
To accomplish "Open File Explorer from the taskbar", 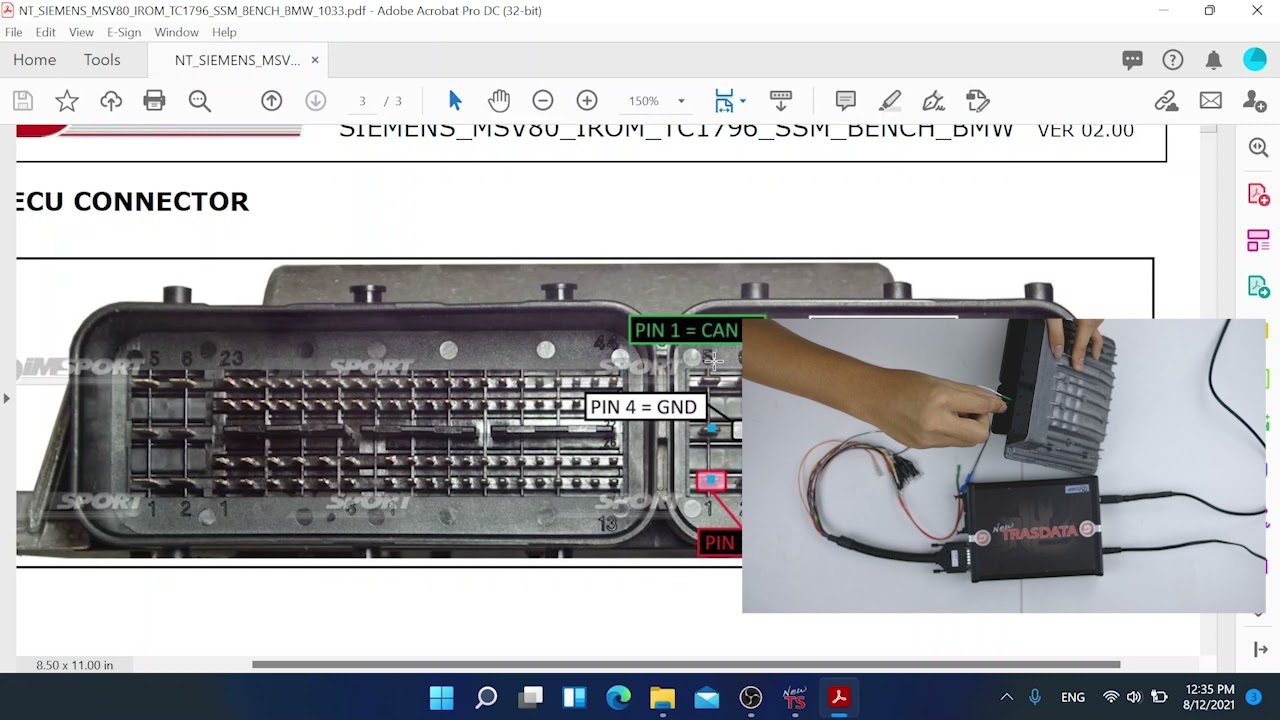I will coord(662,697).
